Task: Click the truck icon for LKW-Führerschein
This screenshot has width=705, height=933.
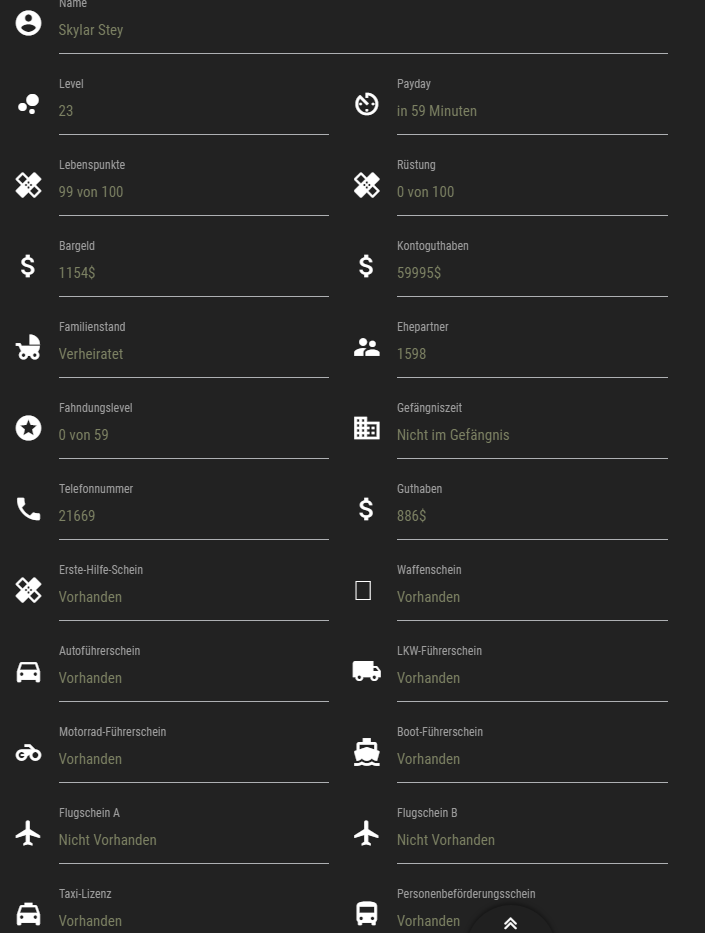Action: (x=367, y=671)
